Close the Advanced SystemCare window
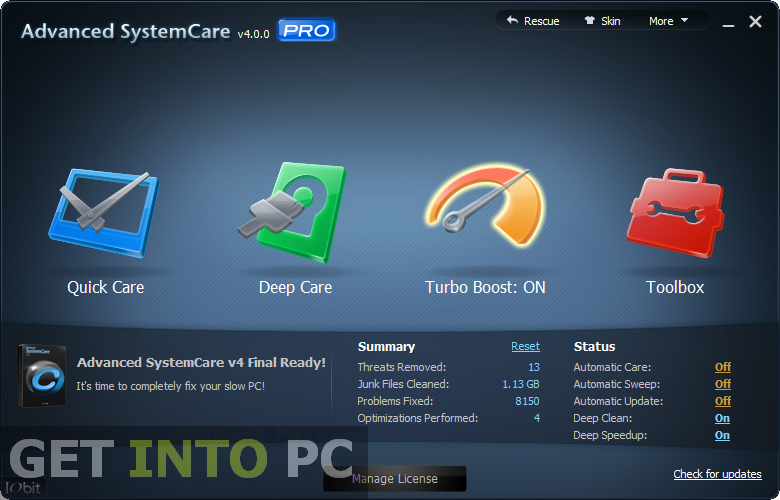This screenshot has width=780, height=500. pos(755,21)
